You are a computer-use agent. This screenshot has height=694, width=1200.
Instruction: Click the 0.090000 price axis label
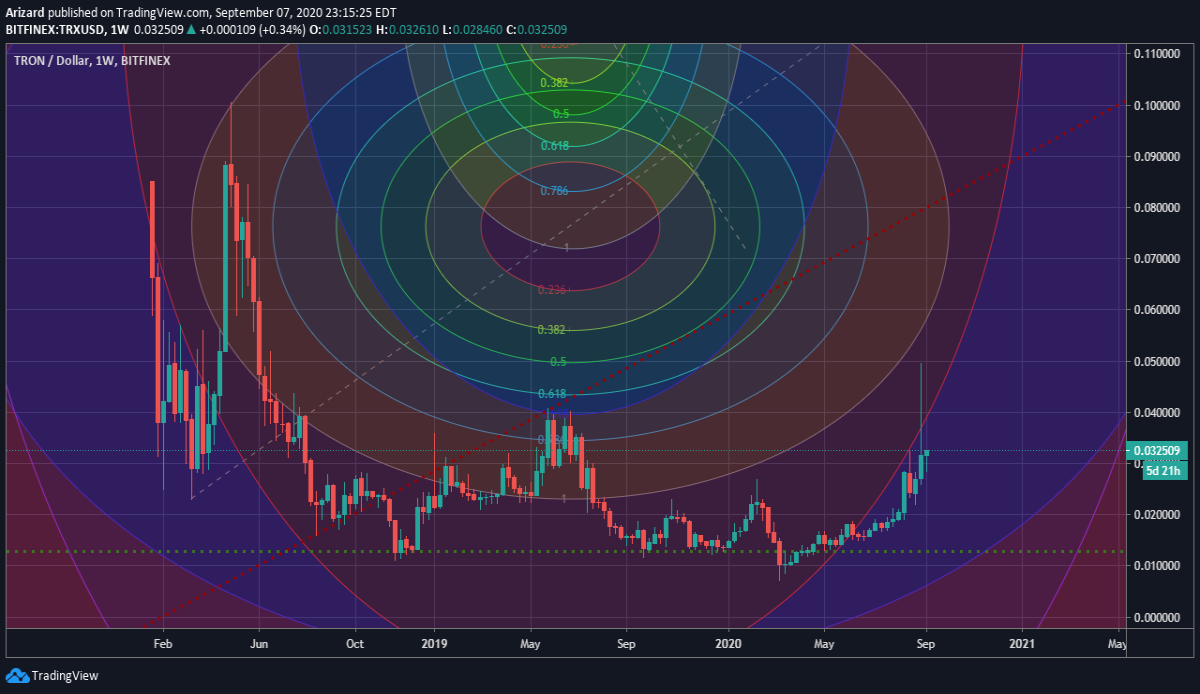[1158, 156]
